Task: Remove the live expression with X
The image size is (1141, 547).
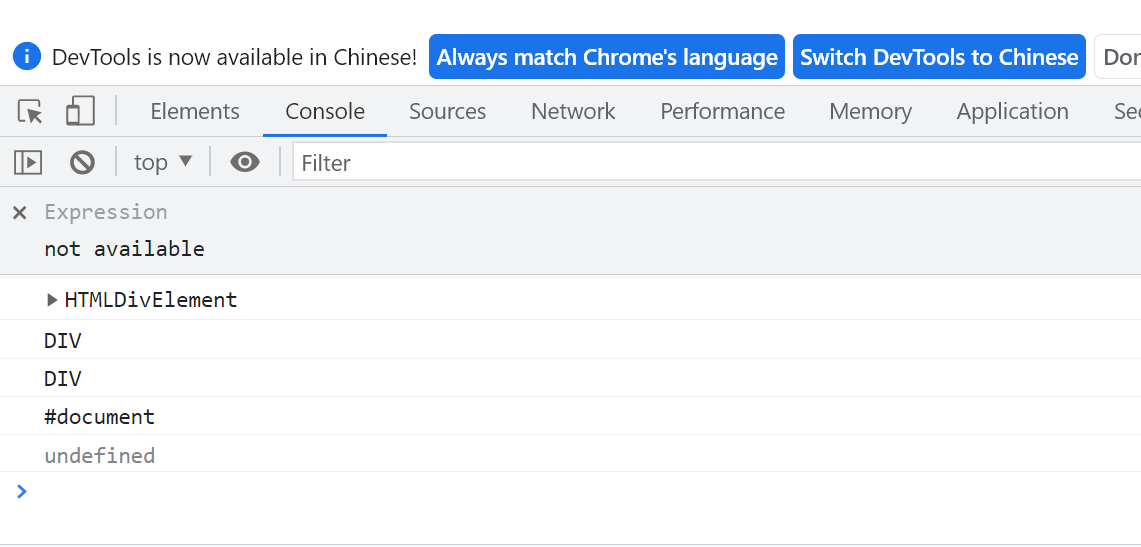Action: (x=20, y=212)
